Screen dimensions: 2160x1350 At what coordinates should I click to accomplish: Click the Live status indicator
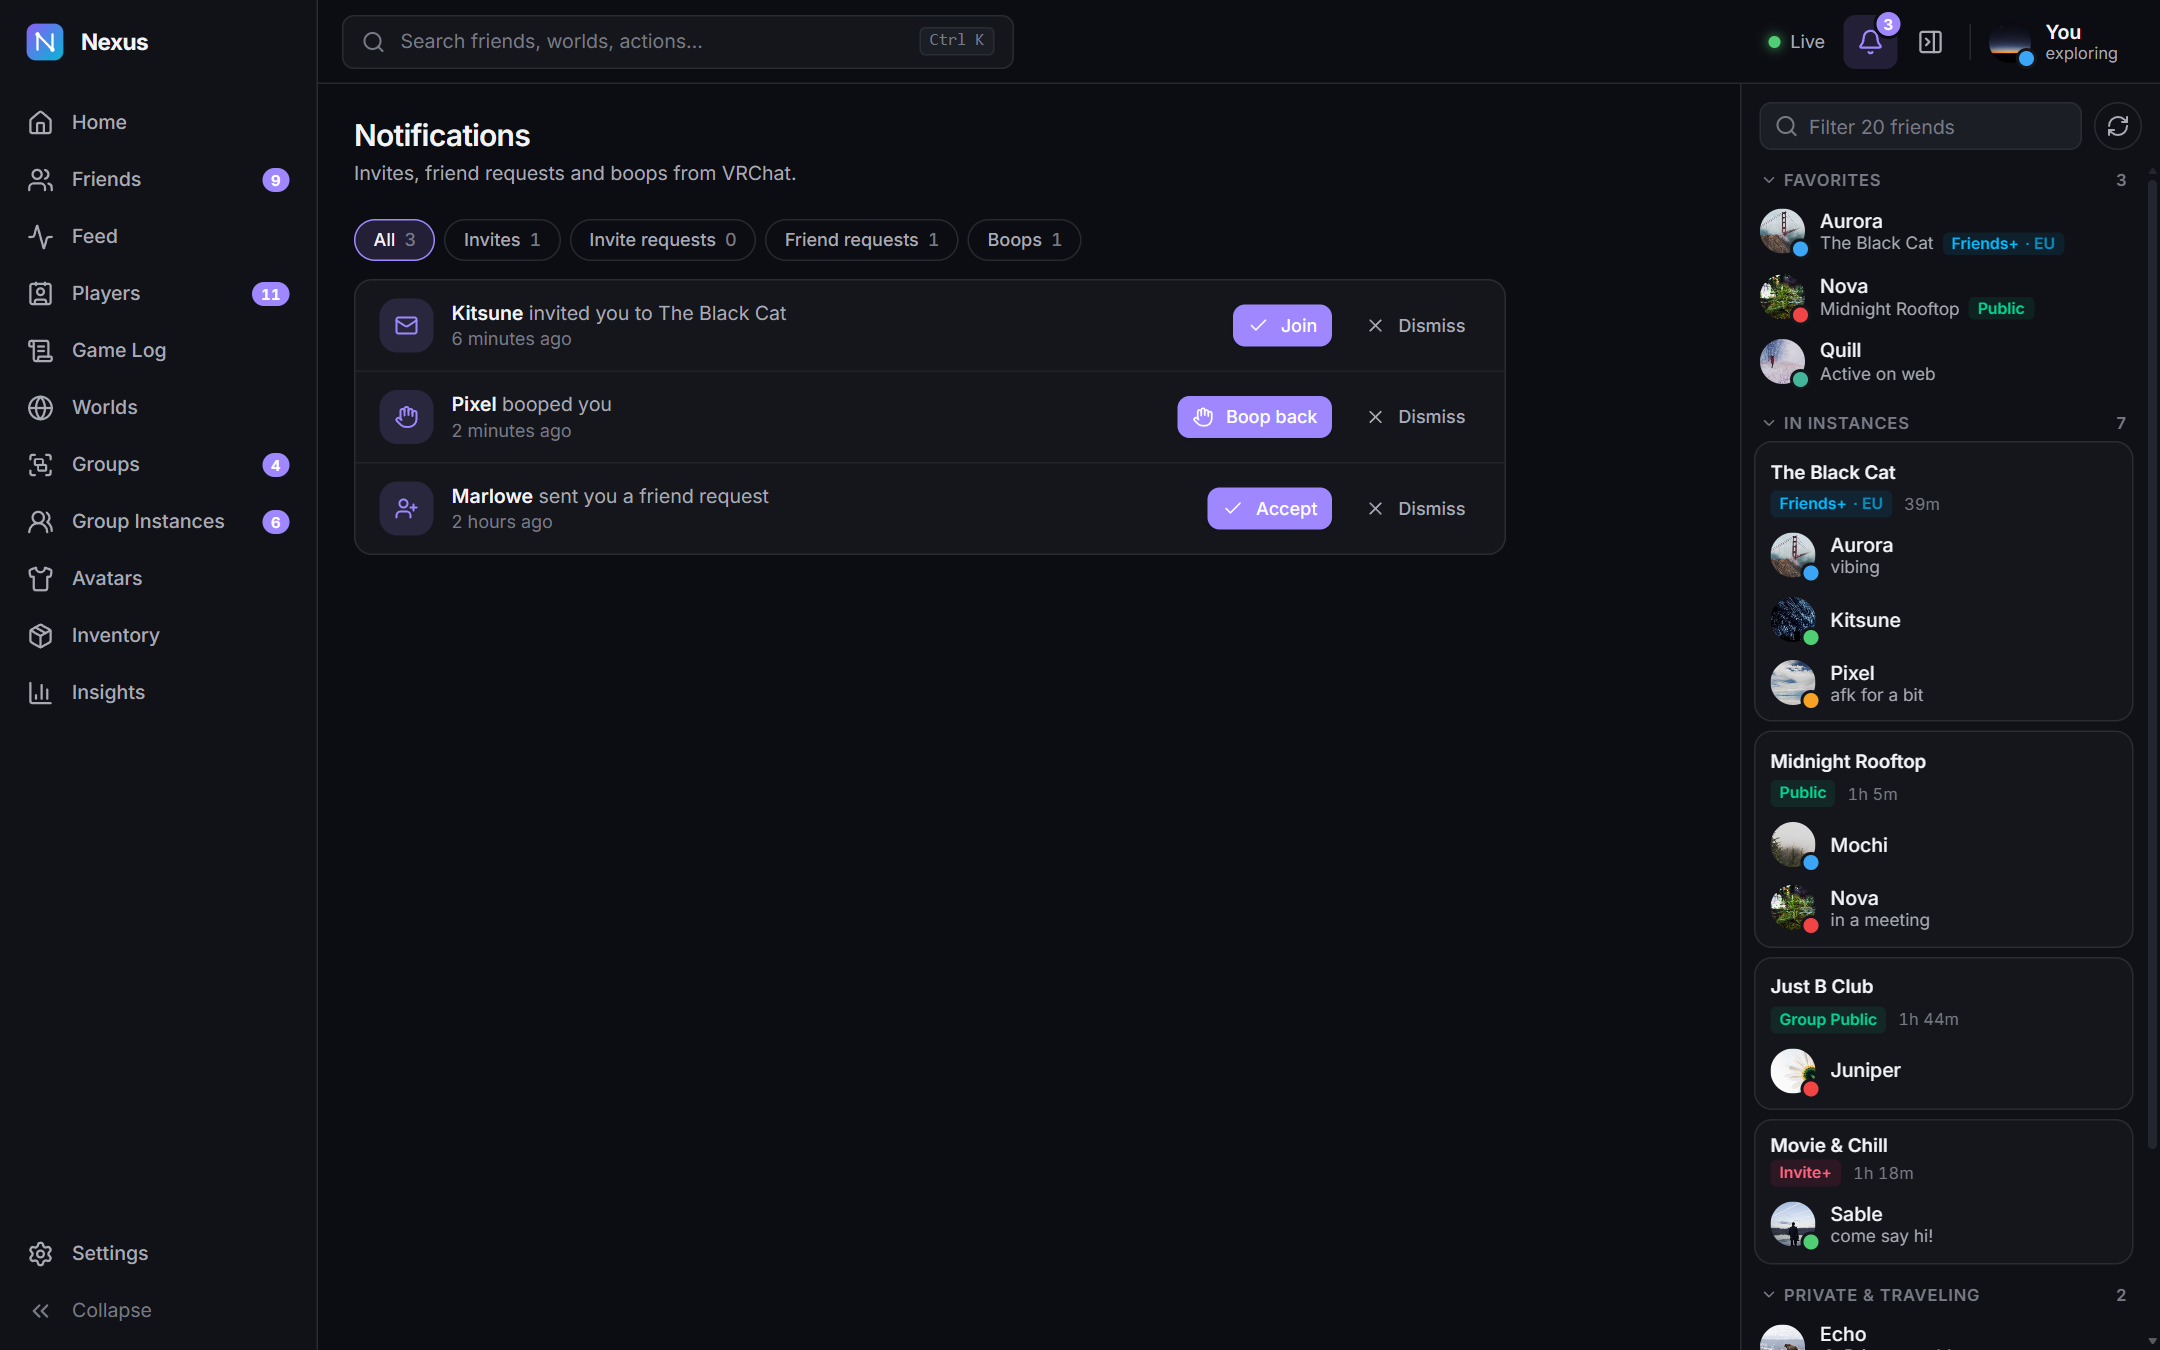tap(1796, 42)
